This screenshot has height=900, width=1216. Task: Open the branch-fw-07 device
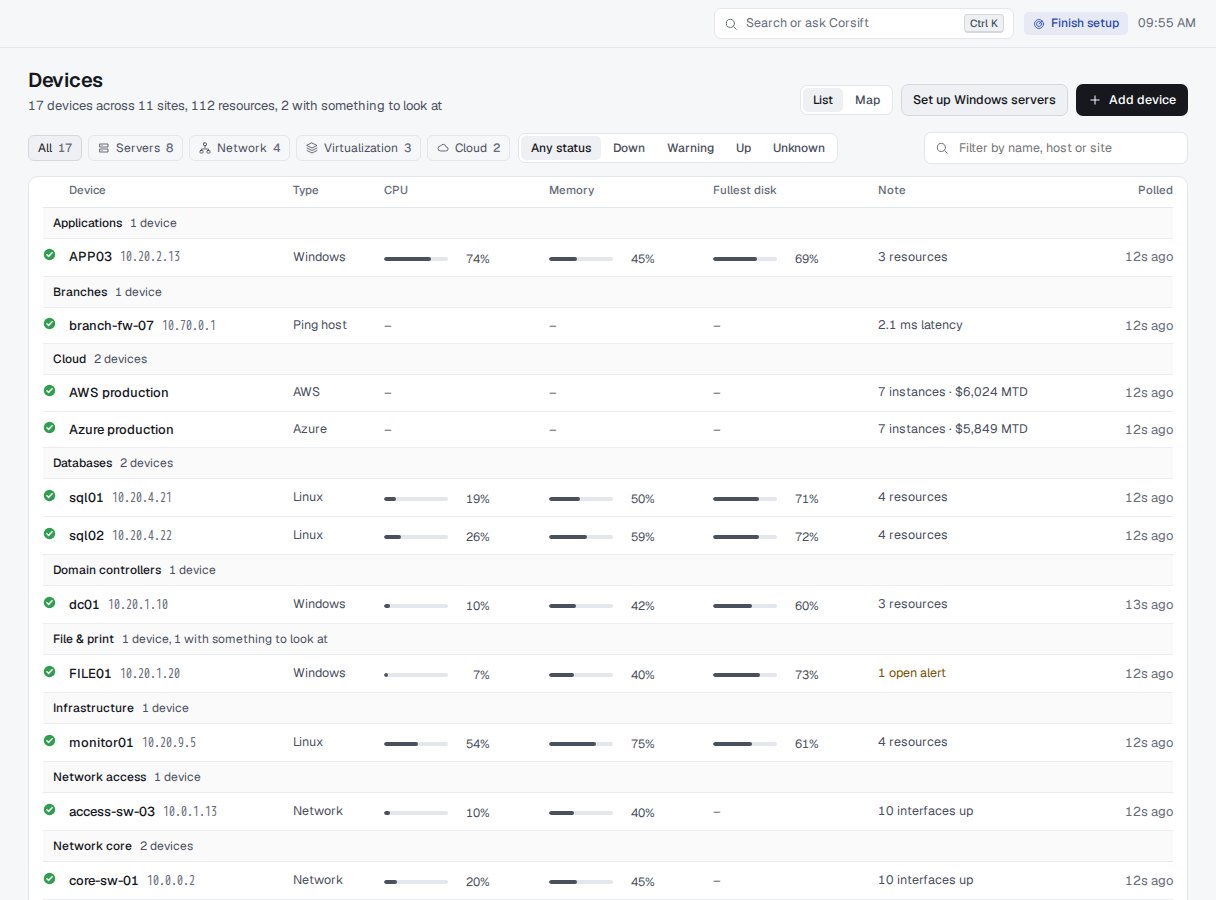coord(111,325)
